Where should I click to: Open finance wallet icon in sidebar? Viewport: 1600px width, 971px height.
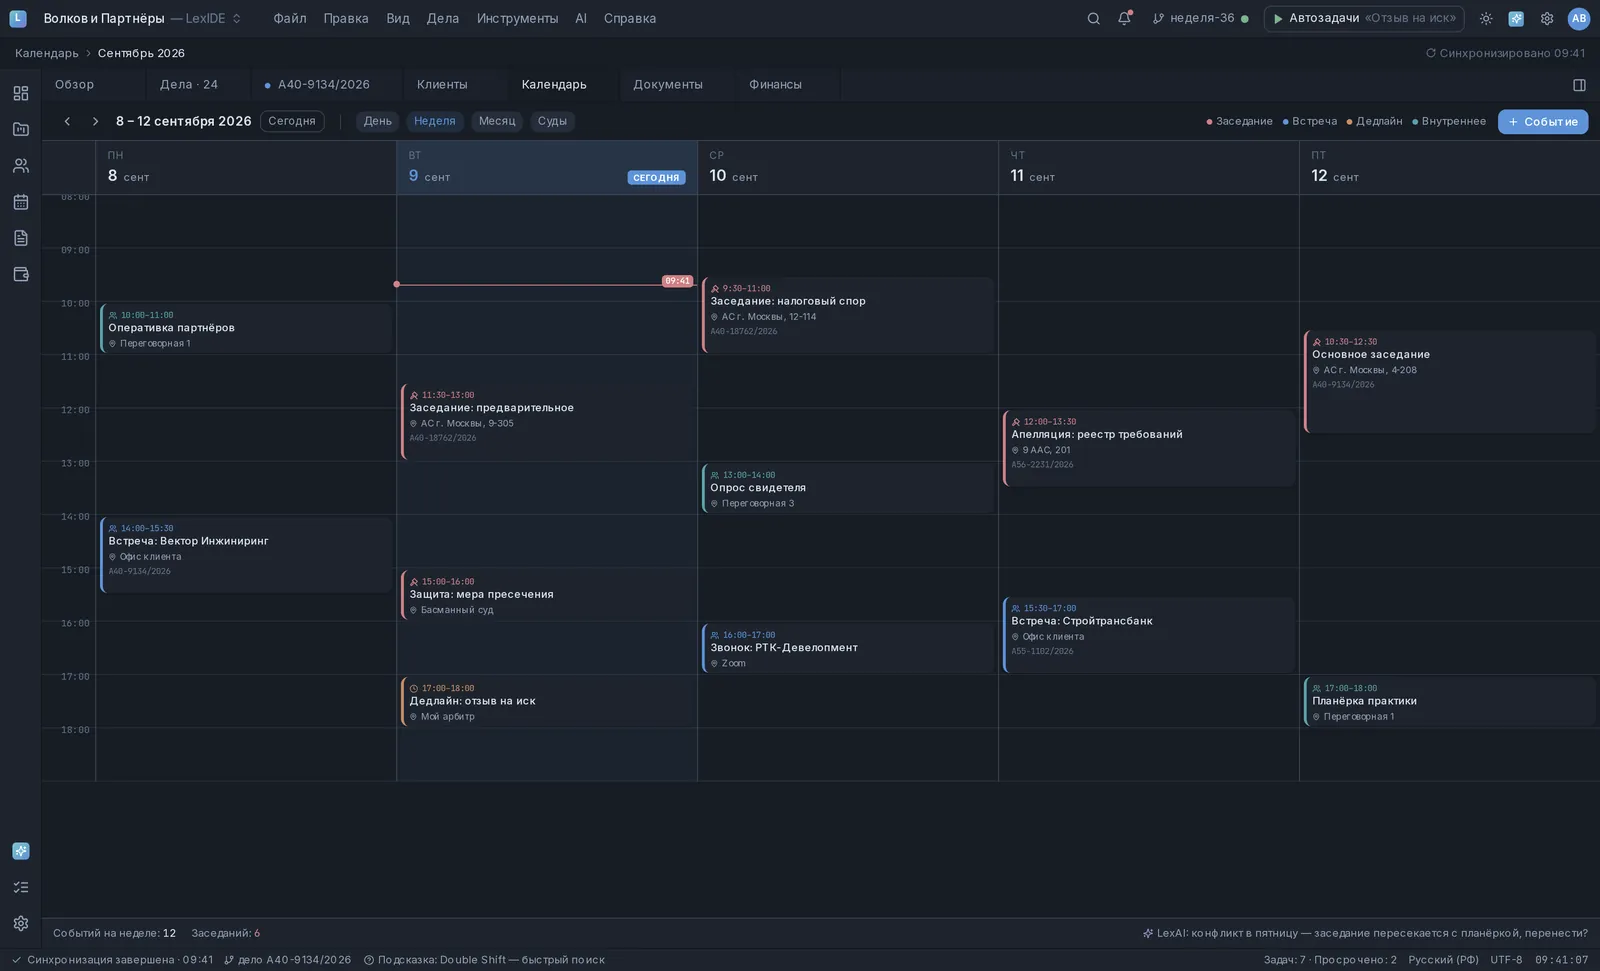(21, 274)
